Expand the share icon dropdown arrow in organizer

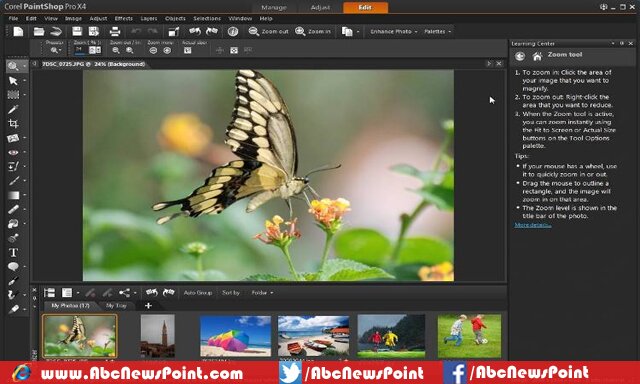click(x=135, y=293)
